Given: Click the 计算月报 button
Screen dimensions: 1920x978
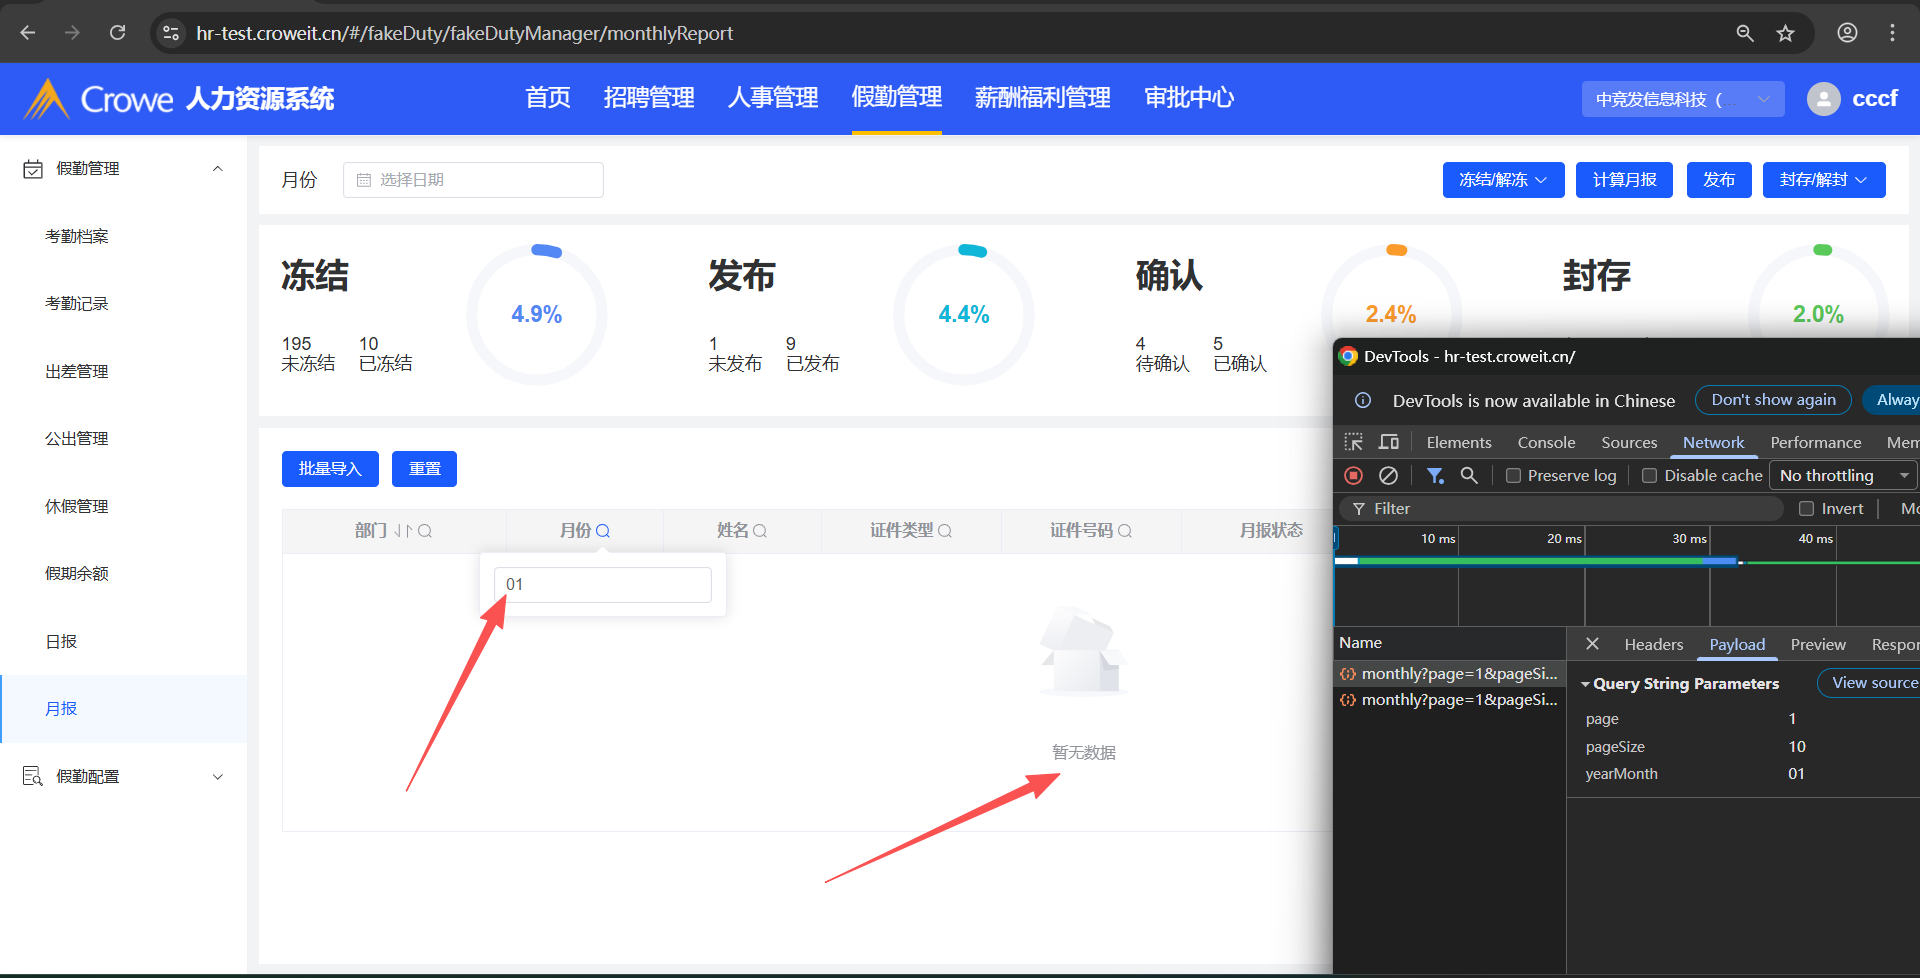Looking at the screenshot, I should coord(1624,180).
